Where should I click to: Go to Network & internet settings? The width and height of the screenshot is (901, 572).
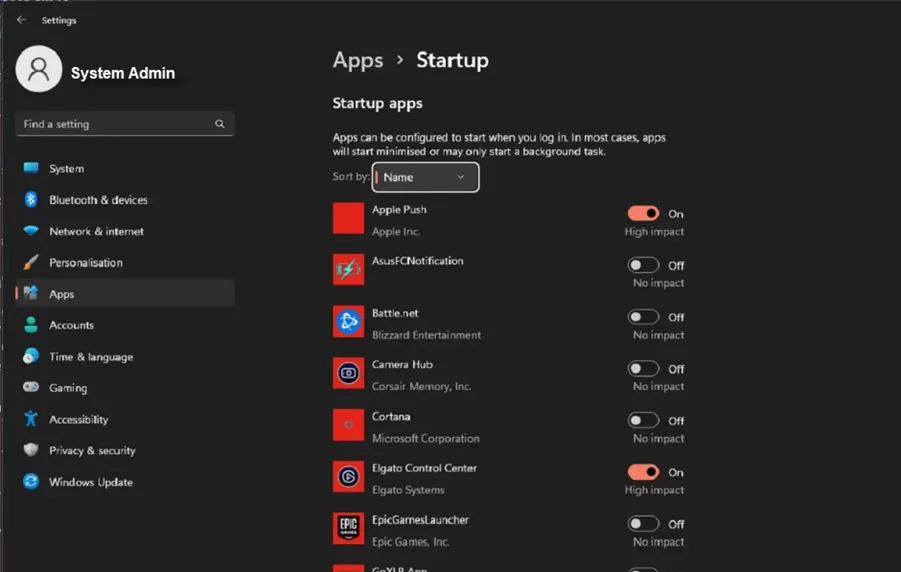(x=125, y=231)
